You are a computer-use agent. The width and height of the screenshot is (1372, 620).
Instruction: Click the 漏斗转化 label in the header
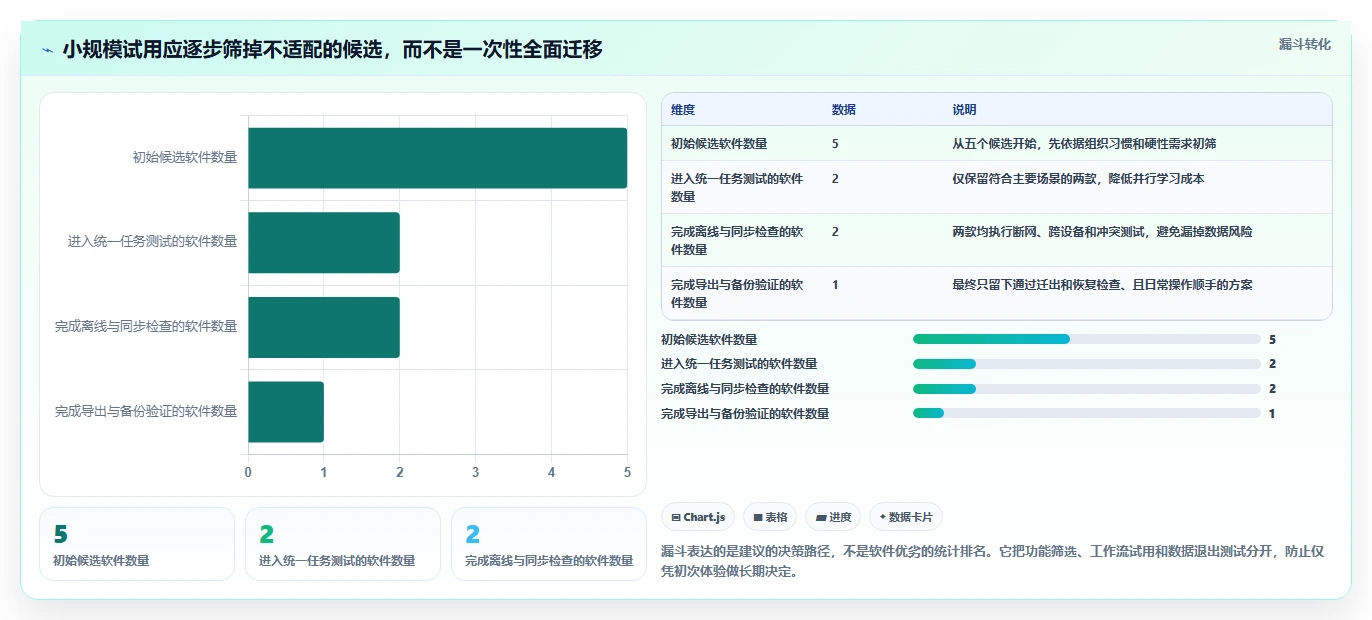1304,44
